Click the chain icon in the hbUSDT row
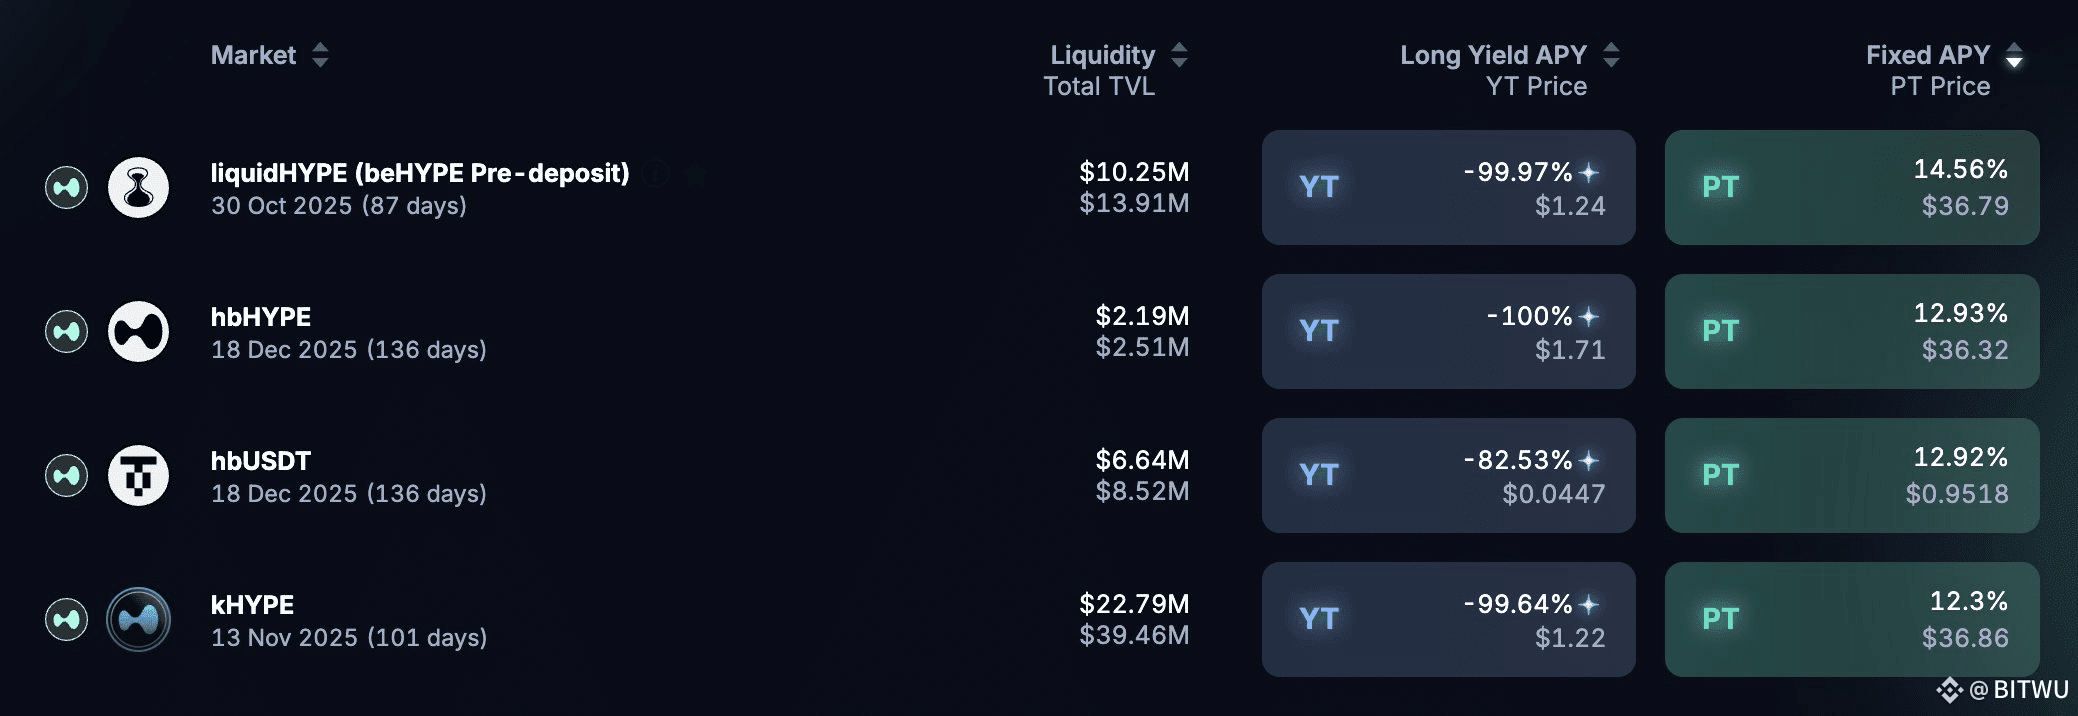This screenshot has width=2078, height=716. click(x=67, y=475)
